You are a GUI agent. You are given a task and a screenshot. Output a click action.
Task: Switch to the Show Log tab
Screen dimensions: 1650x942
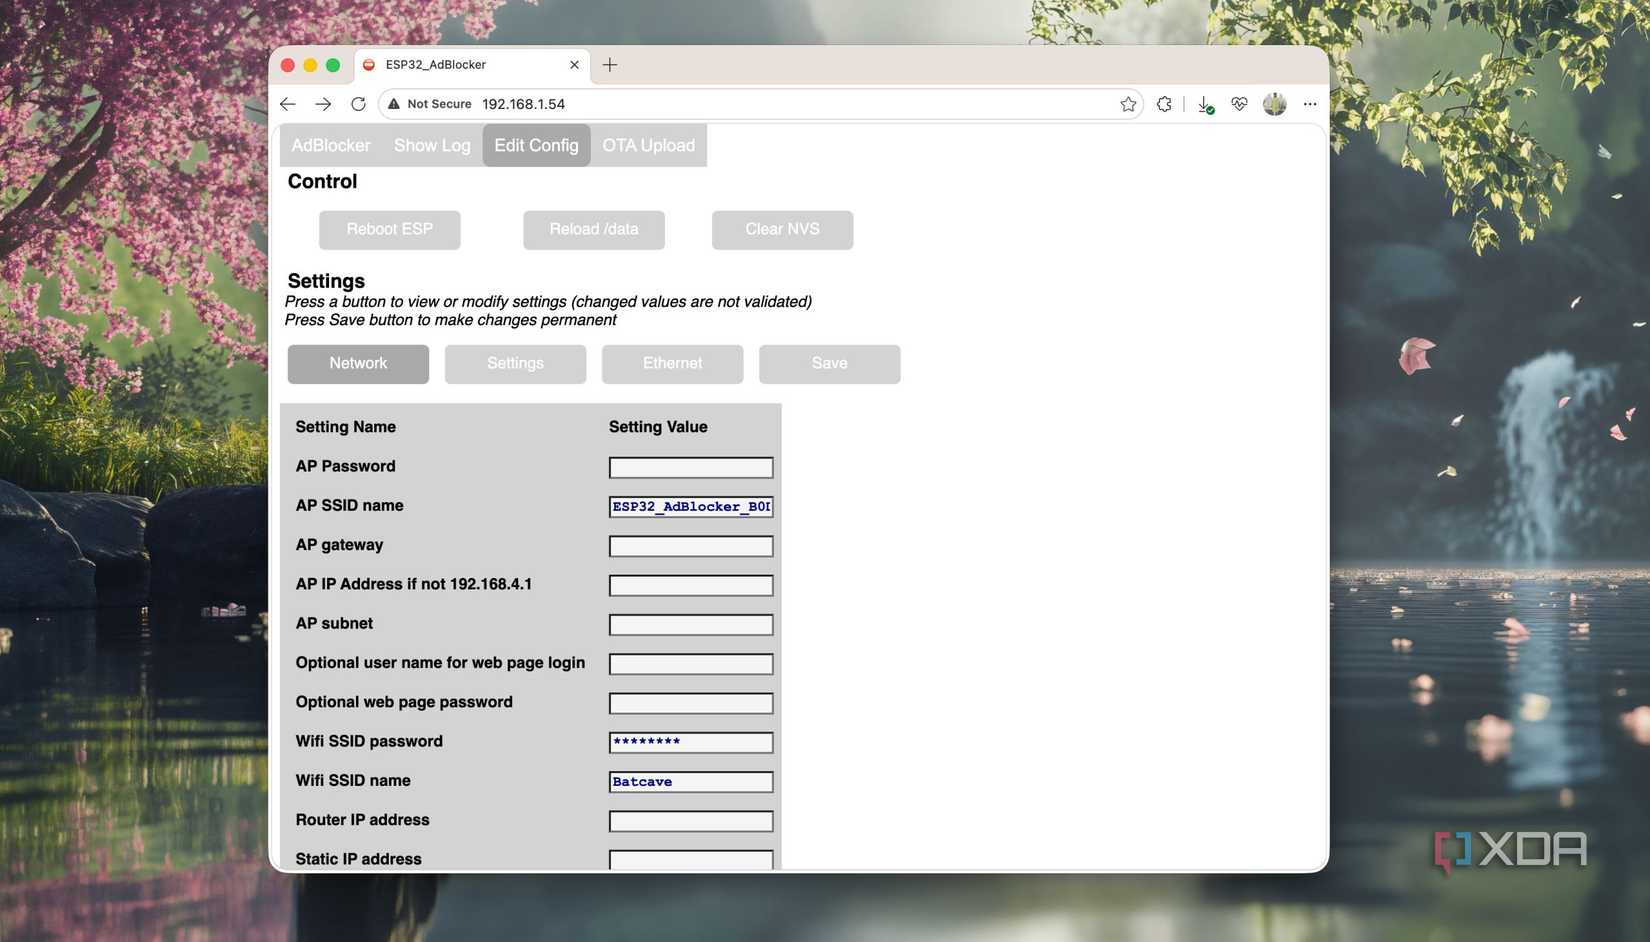pos(432,145)
